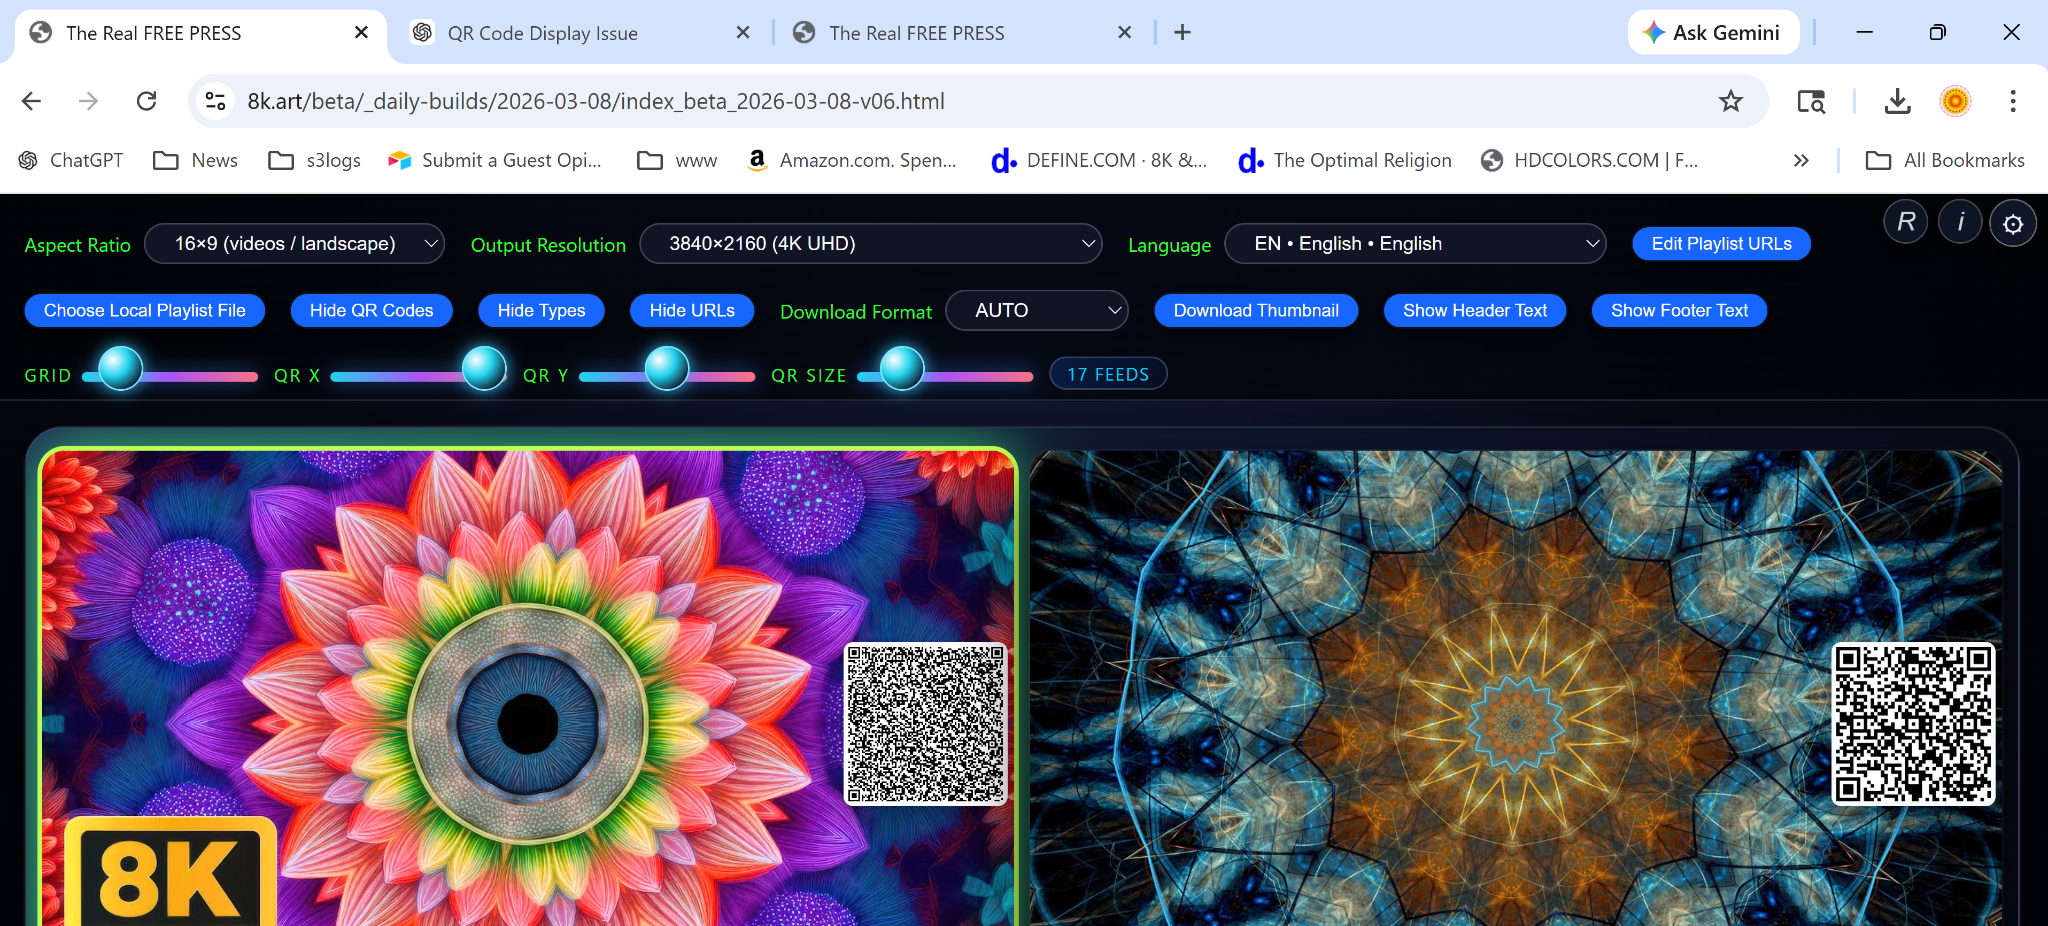Select the active The Real FREE PRESS tab
The height and width of the screenshot is (926, 2048).
pyautogui.click(x=200, y=33)
